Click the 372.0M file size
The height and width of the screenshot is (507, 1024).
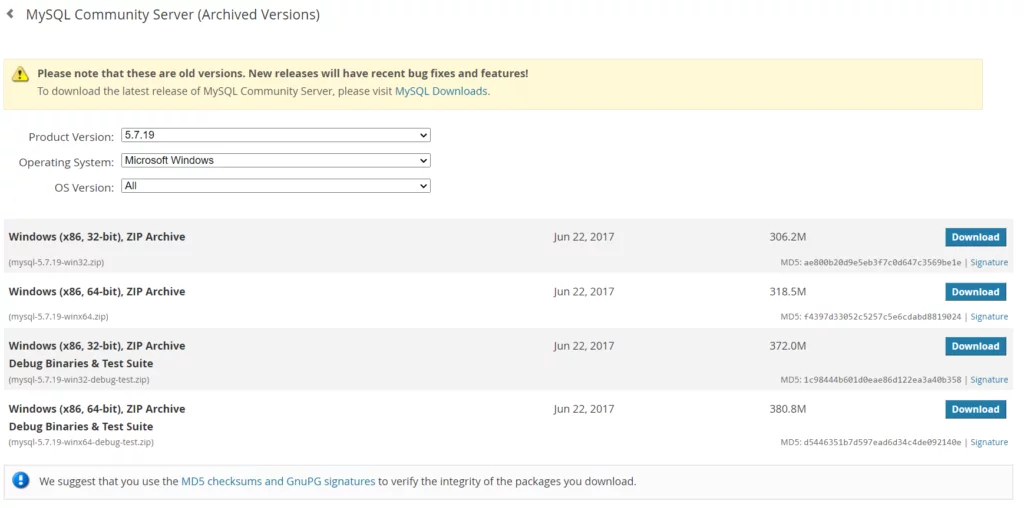coord(788,346)
